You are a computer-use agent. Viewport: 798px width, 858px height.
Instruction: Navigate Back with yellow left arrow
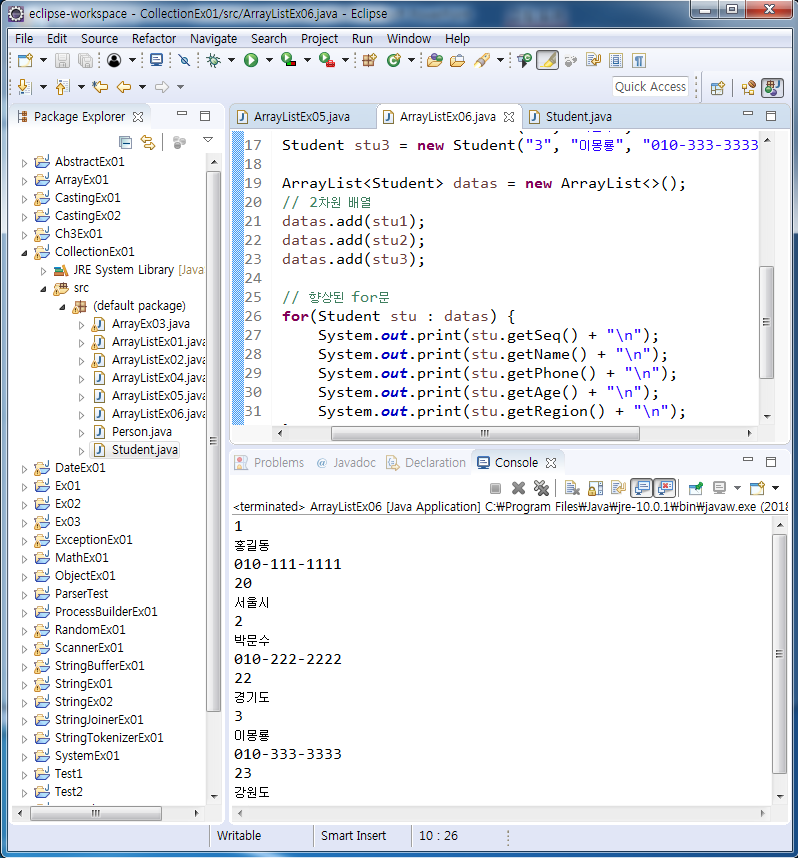point(124,86)
